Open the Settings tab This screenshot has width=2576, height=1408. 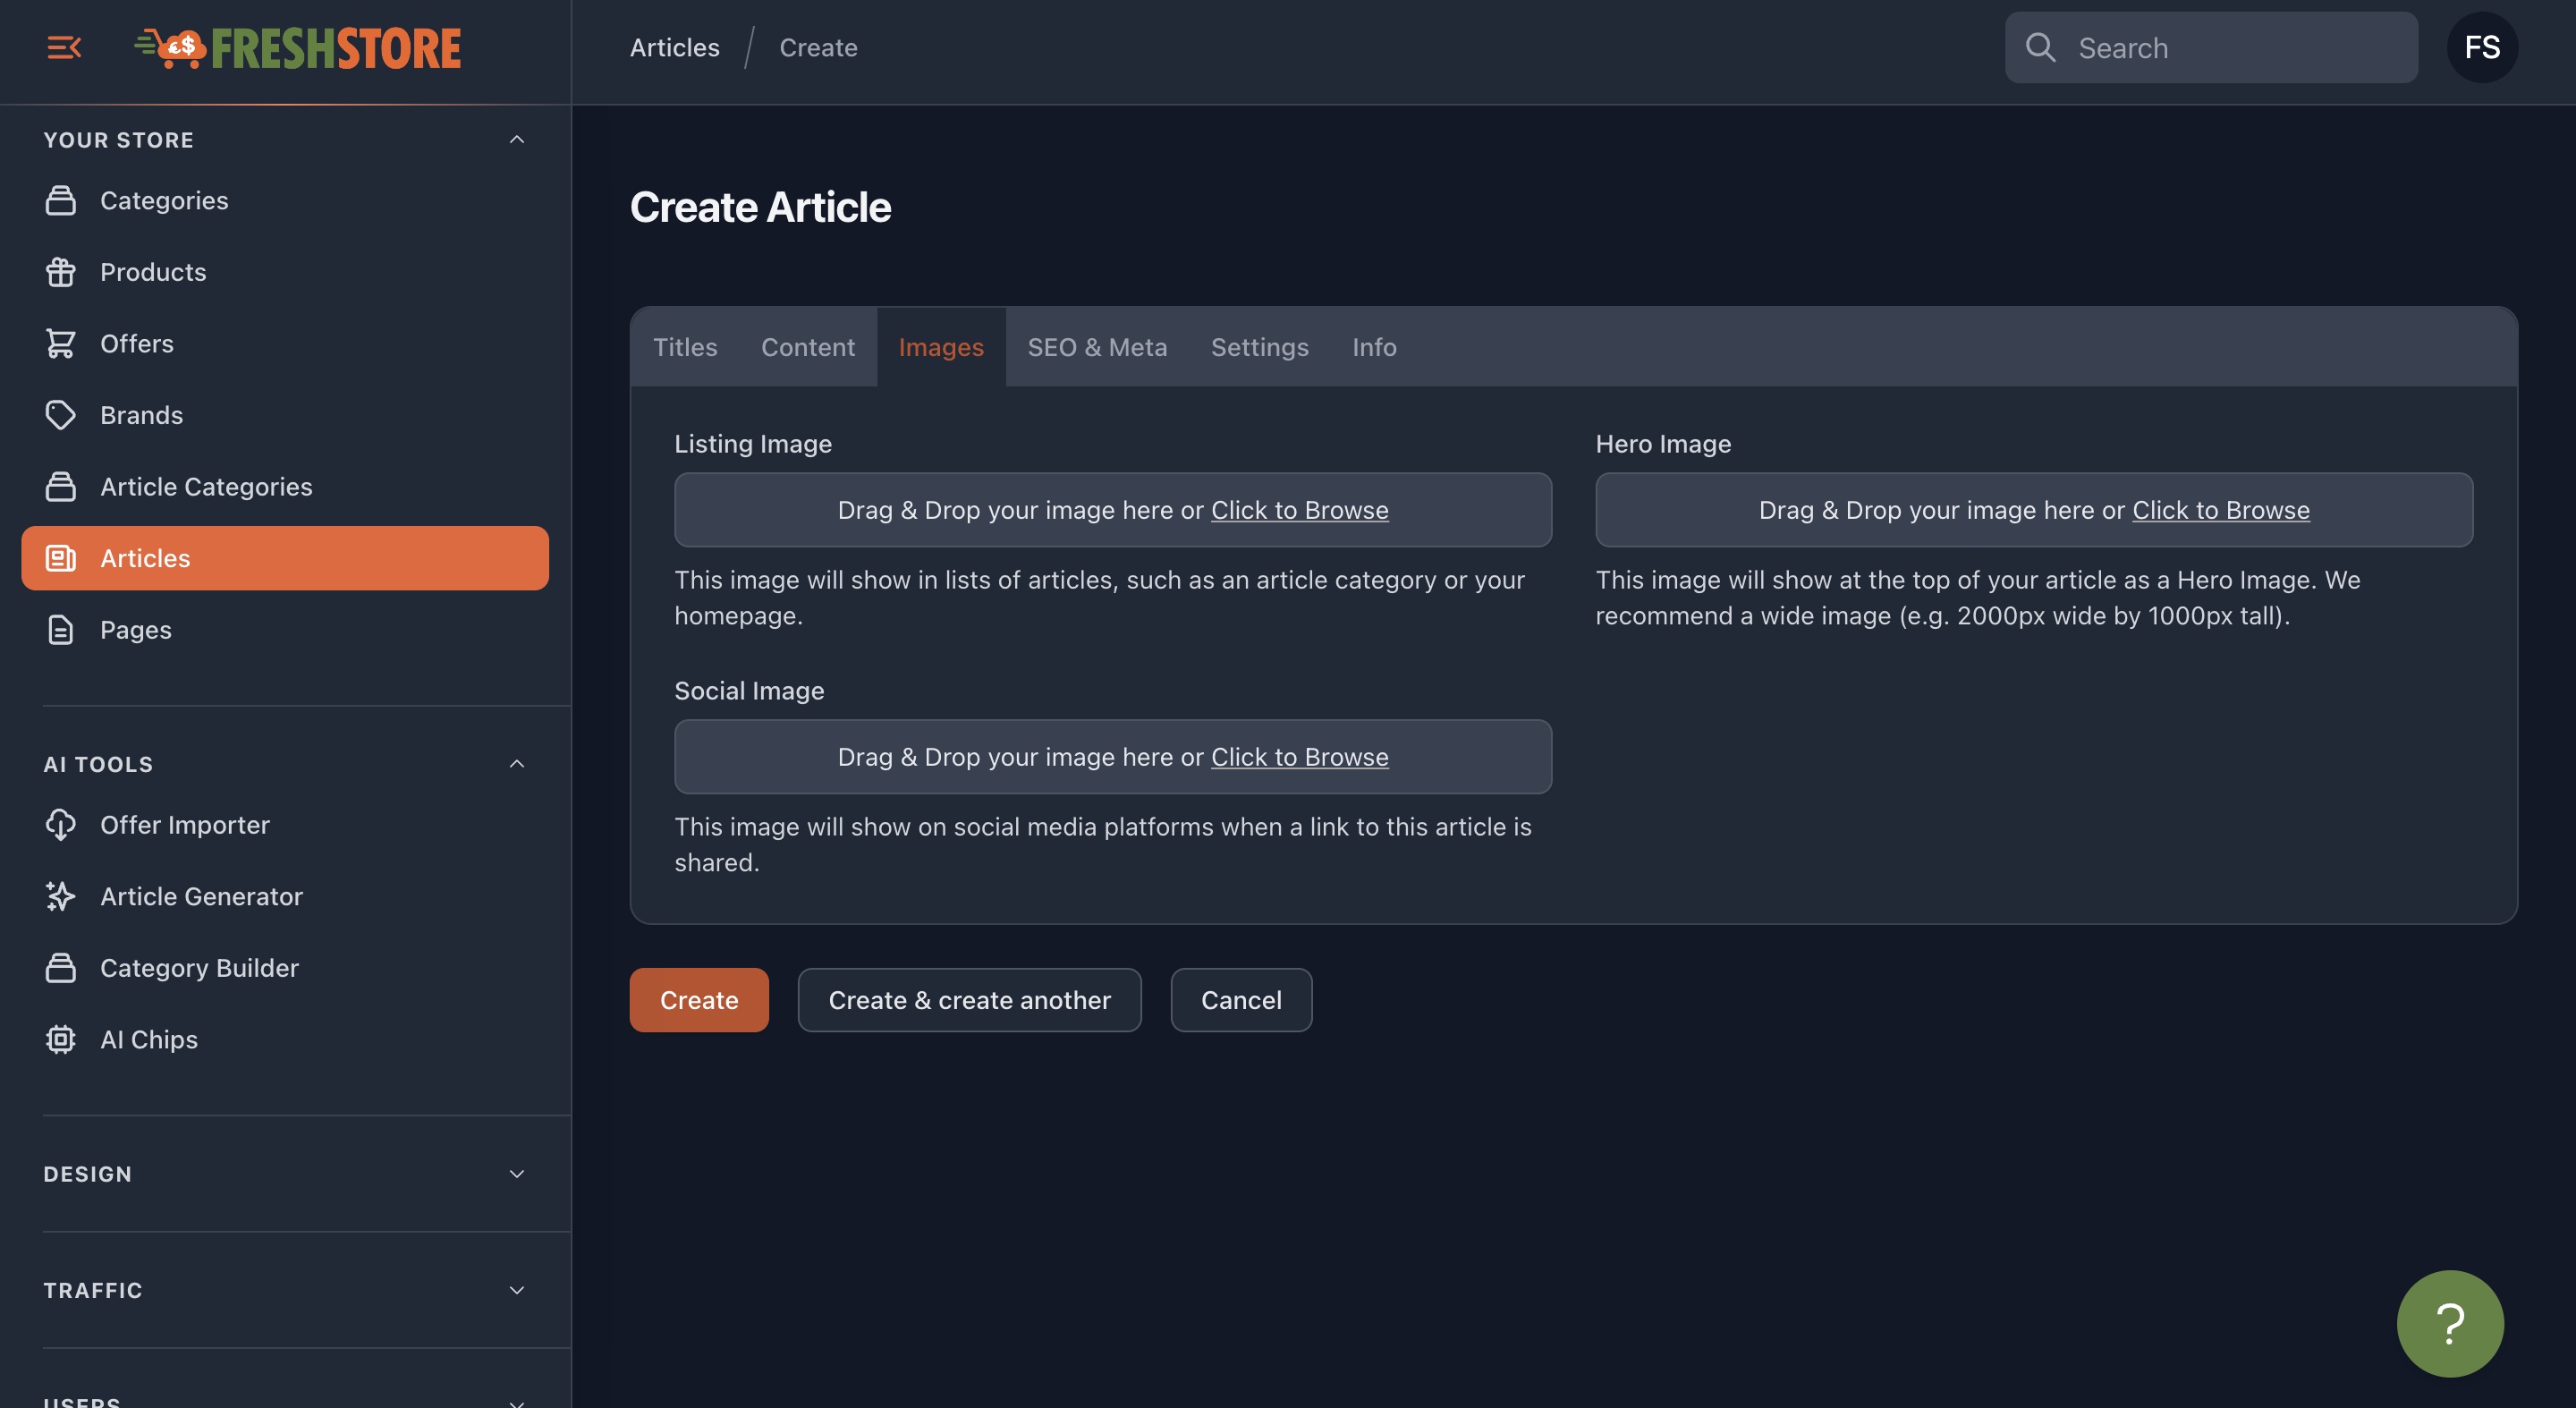[x=1259, y=347]
